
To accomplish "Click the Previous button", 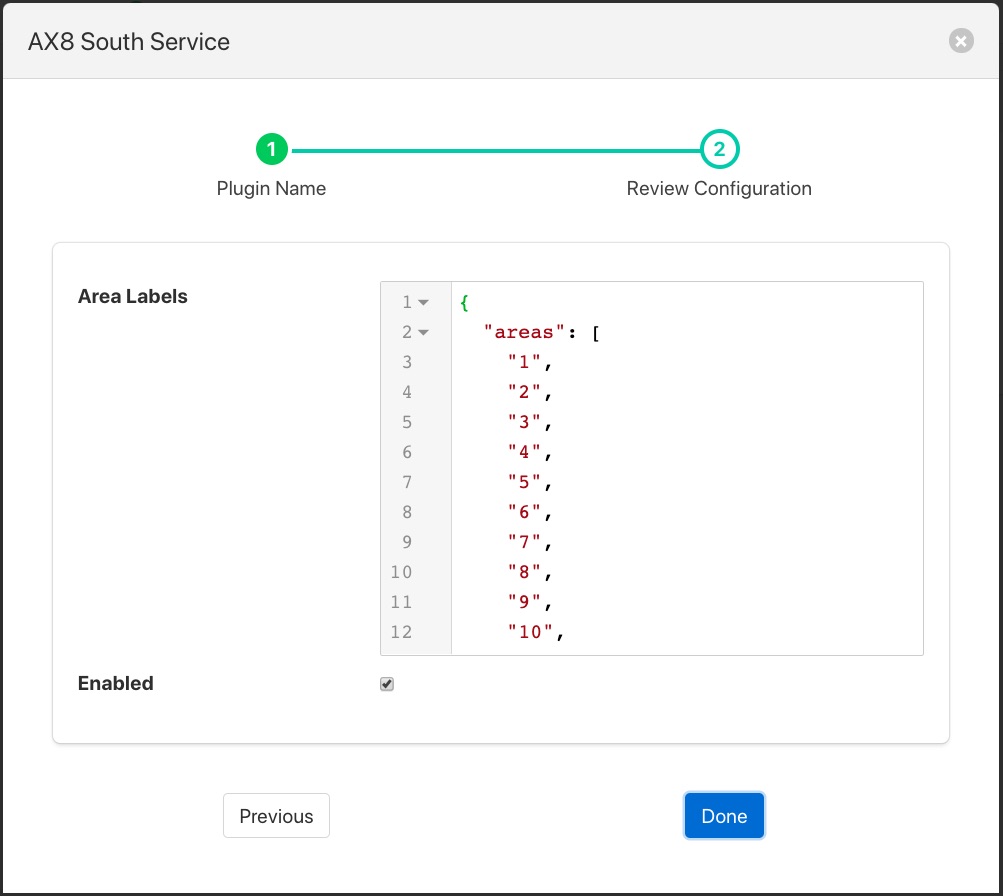I will point(276,816).
